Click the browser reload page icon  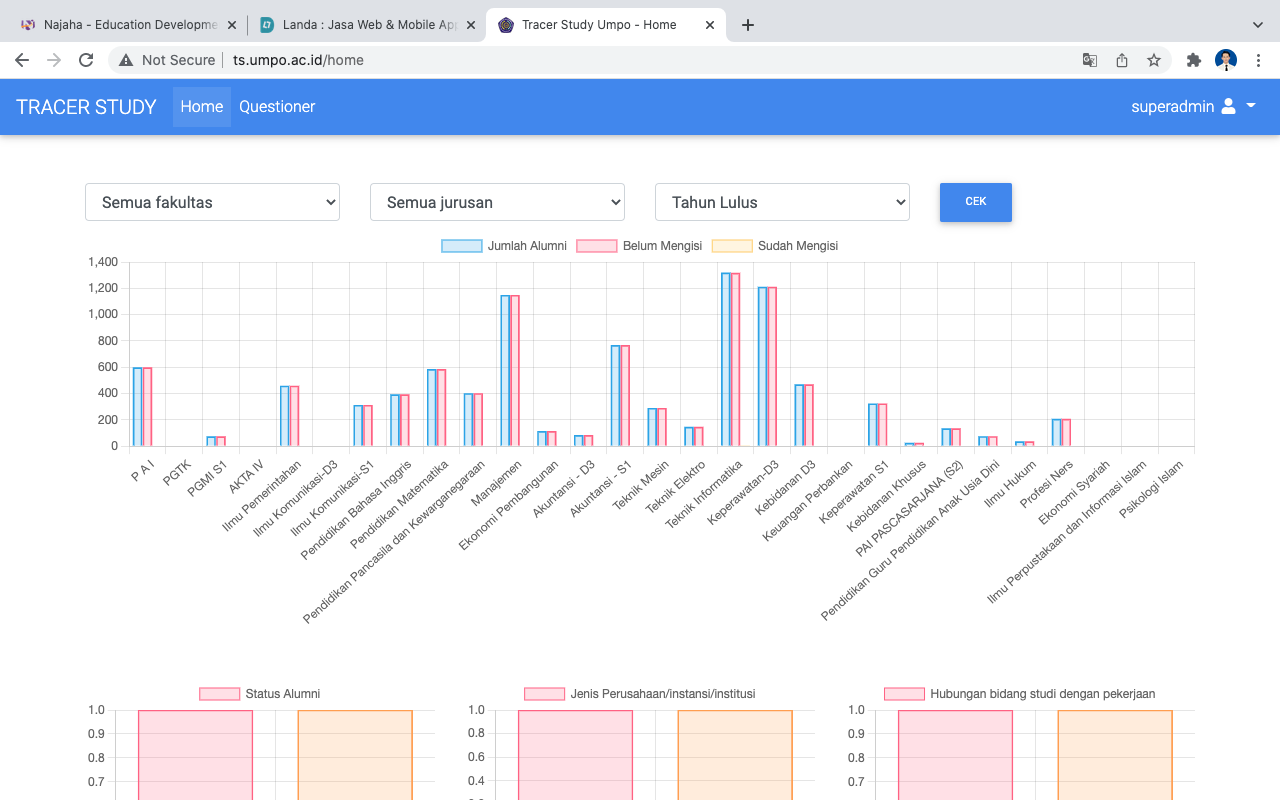click(x=86, y=60)
